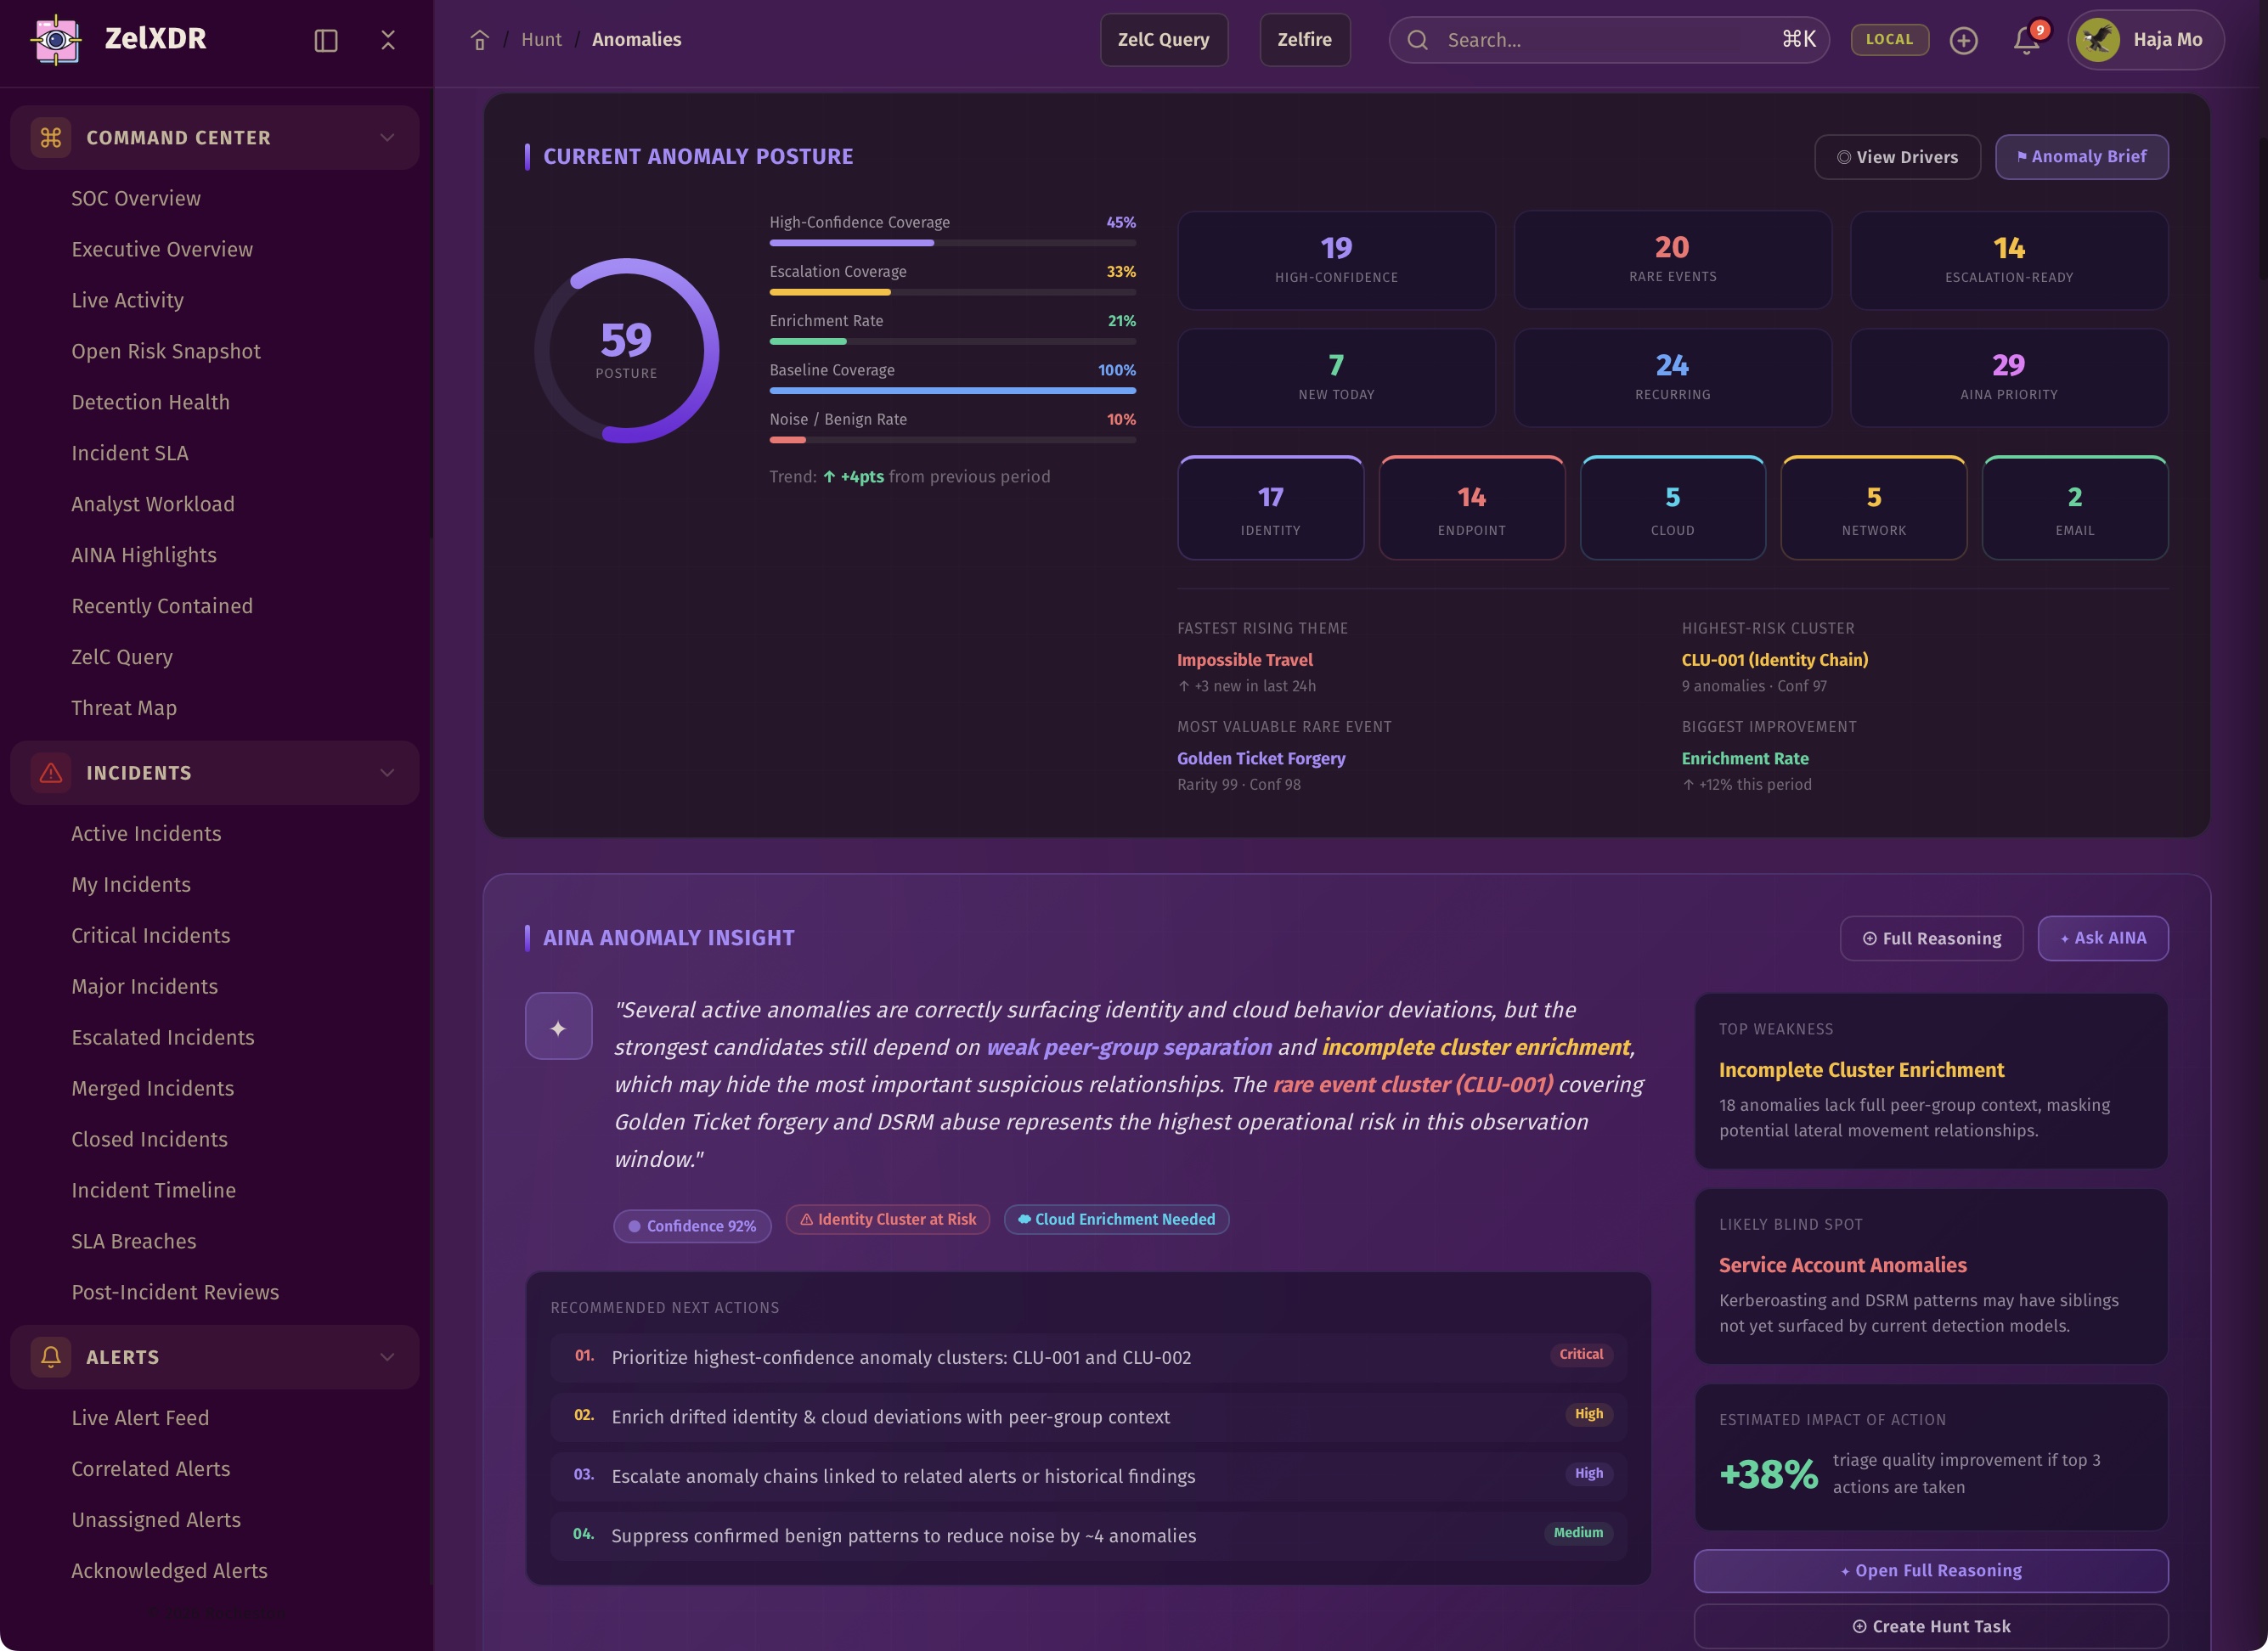Viewport: 2268px width, 1651px height.
Task: Click the Anomaly Brief button
Action: point(2081,157)
